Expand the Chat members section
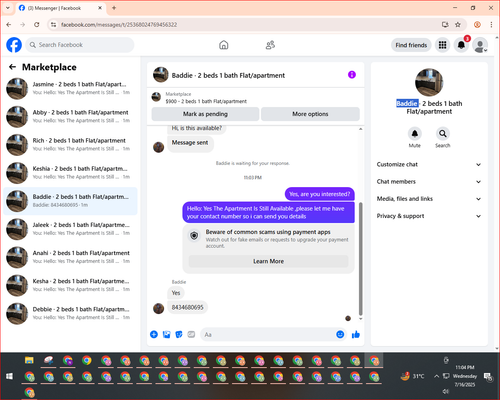The image size is (500, 400). pyautogui.click(x=429, y=182)
